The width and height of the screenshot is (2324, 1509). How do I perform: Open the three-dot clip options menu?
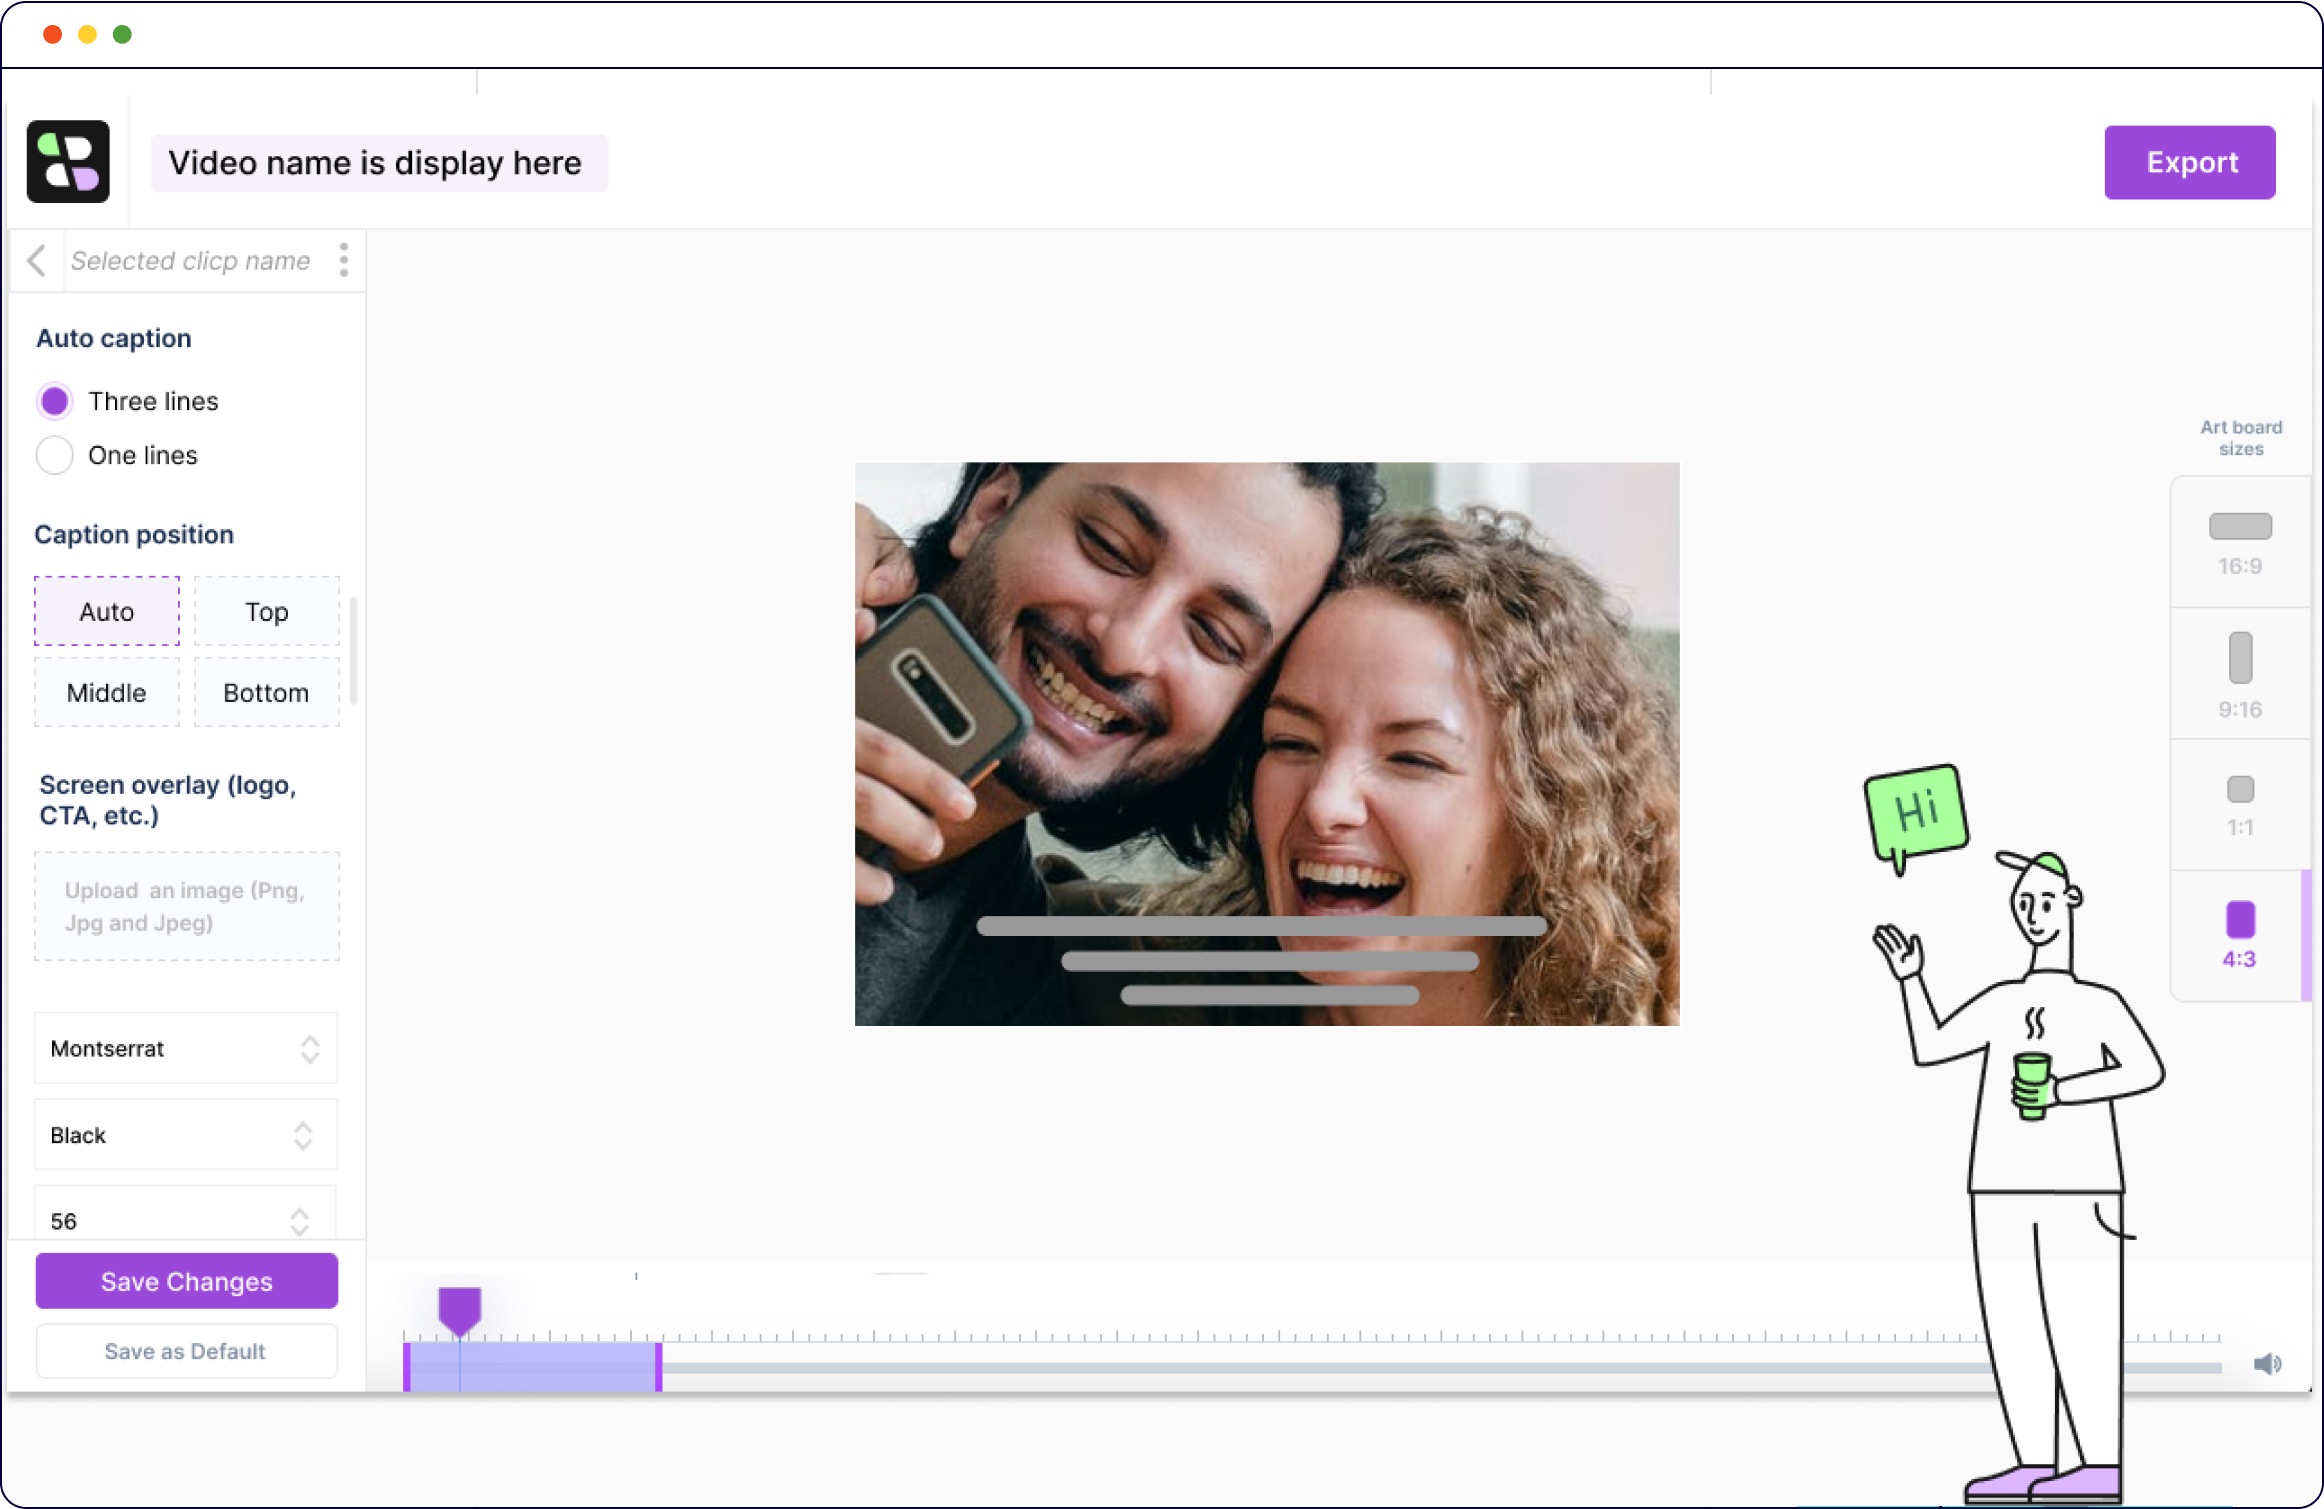click(x=343, y=260)
